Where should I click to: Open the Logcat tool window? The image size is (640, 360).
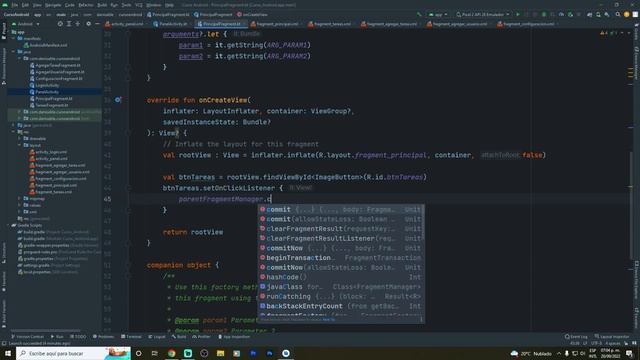coord(157,337)
